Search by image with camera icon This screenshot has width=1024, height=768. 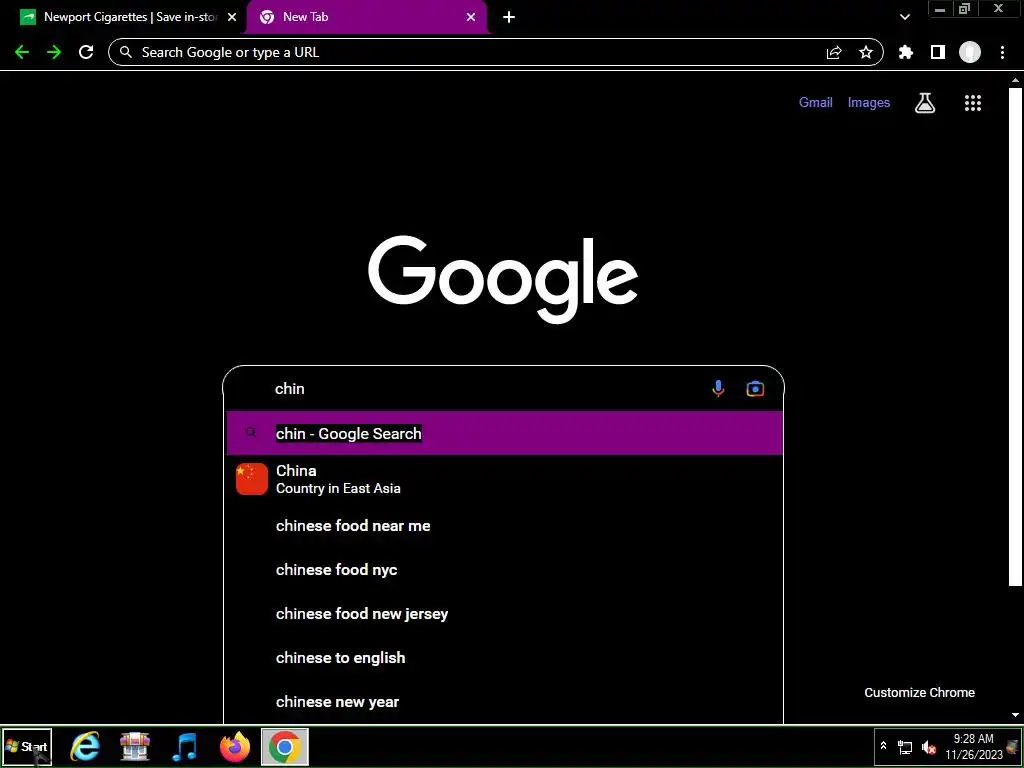click(x=755, y=389)
